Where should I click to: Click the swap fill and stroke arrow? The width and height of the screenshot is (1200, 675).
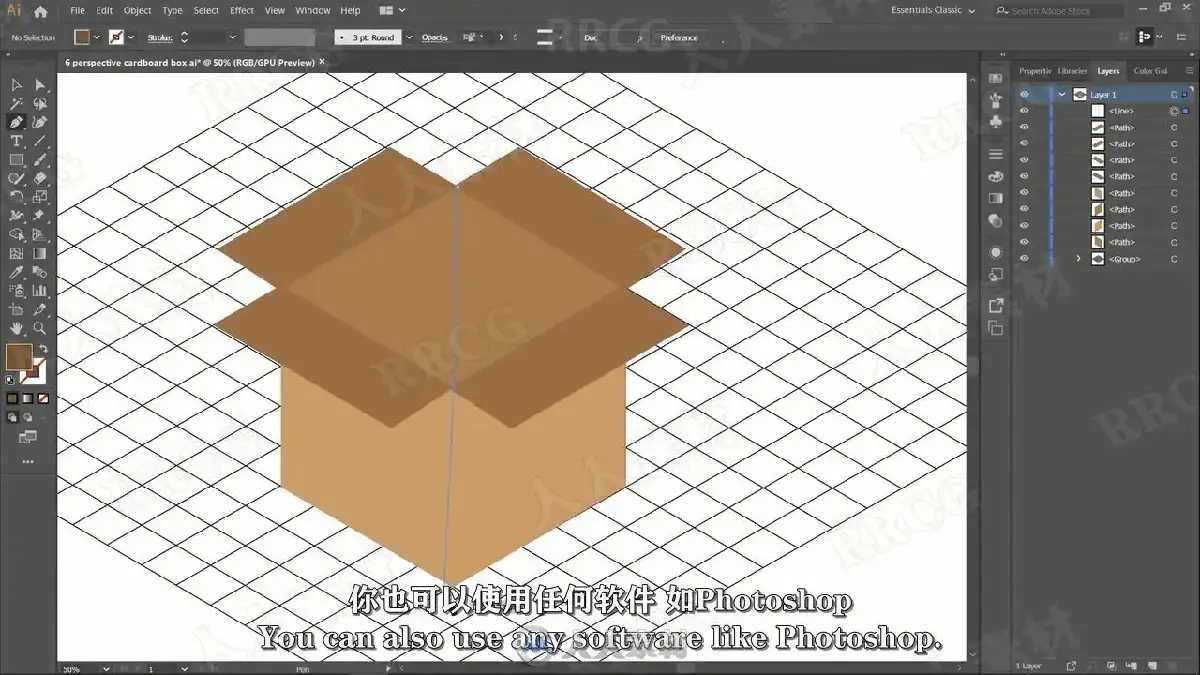43,349
